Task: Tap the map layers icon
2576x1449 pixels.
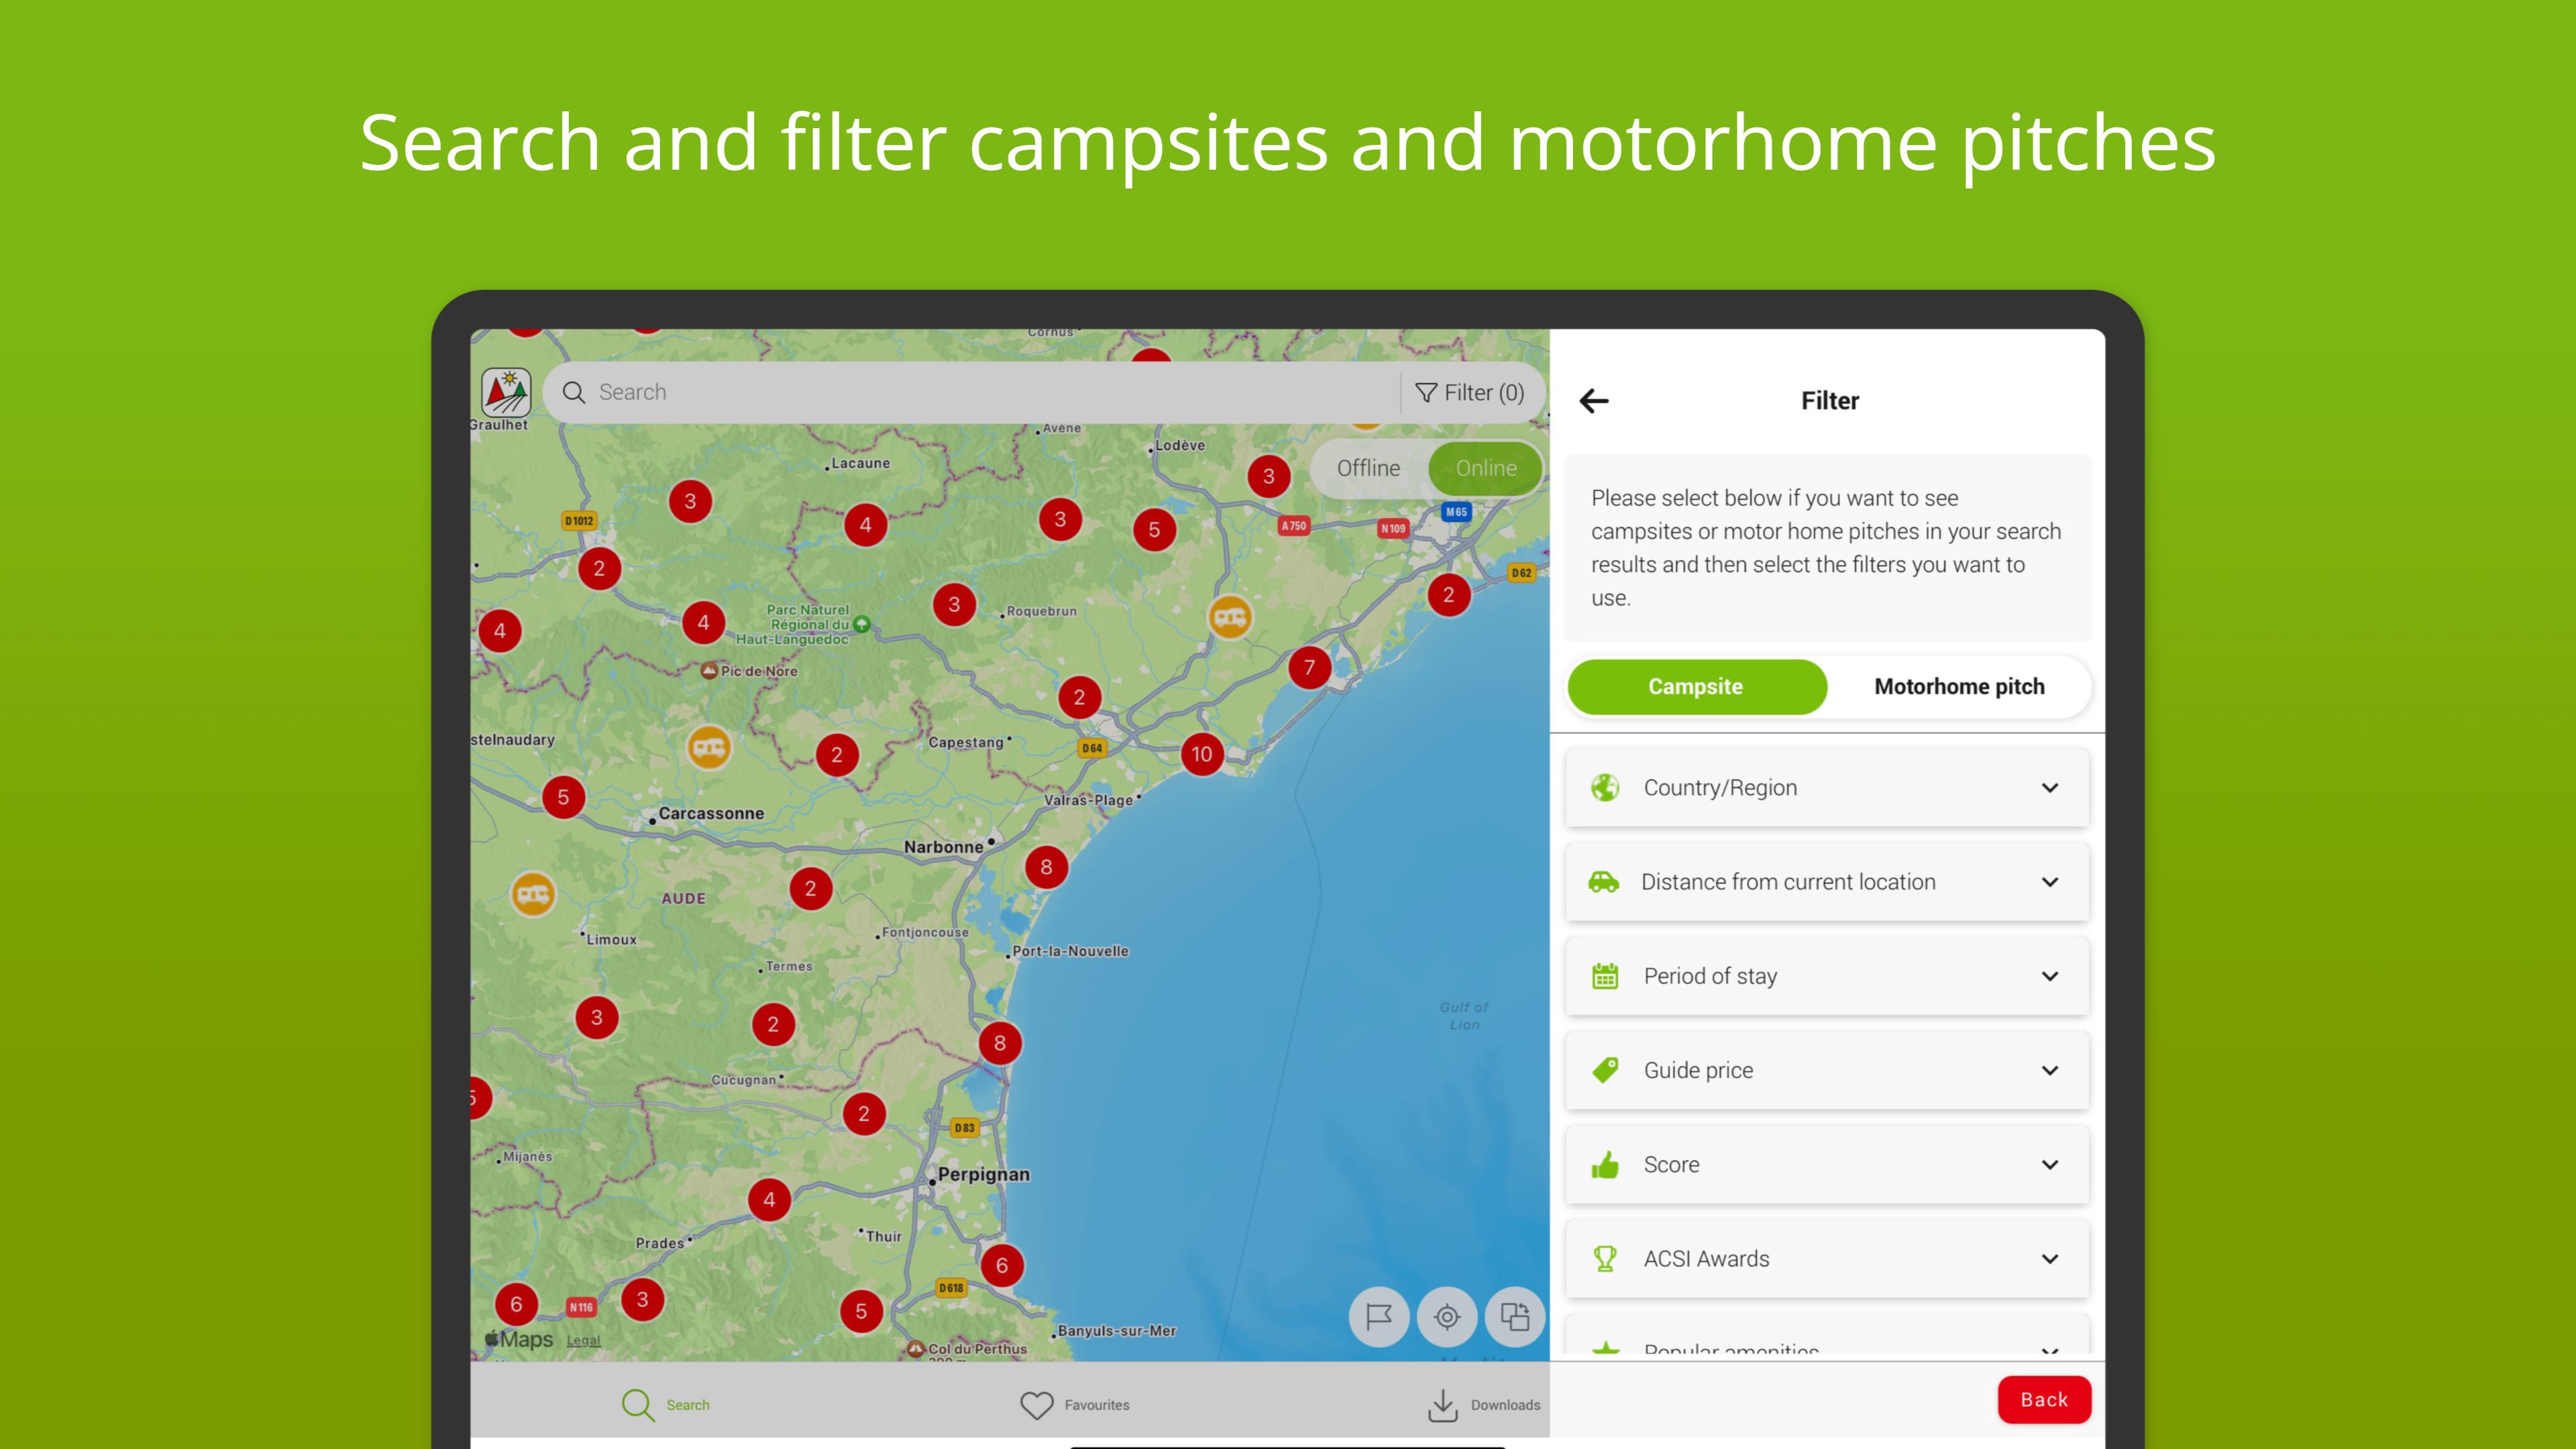Action: [1515, 1317]
